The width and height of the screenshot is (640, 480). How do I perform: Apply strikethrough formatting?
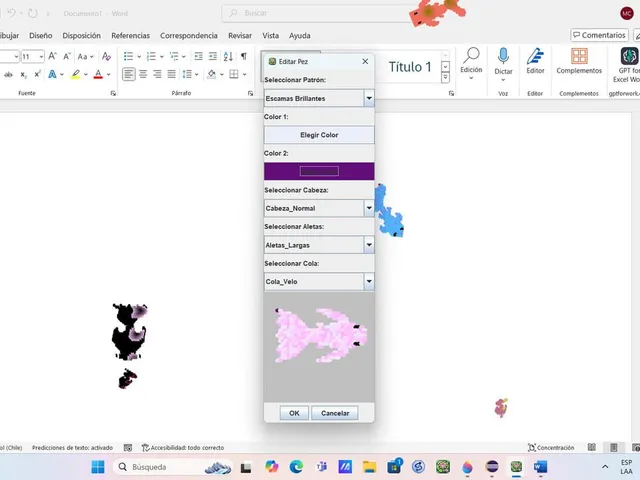point(9,74)
